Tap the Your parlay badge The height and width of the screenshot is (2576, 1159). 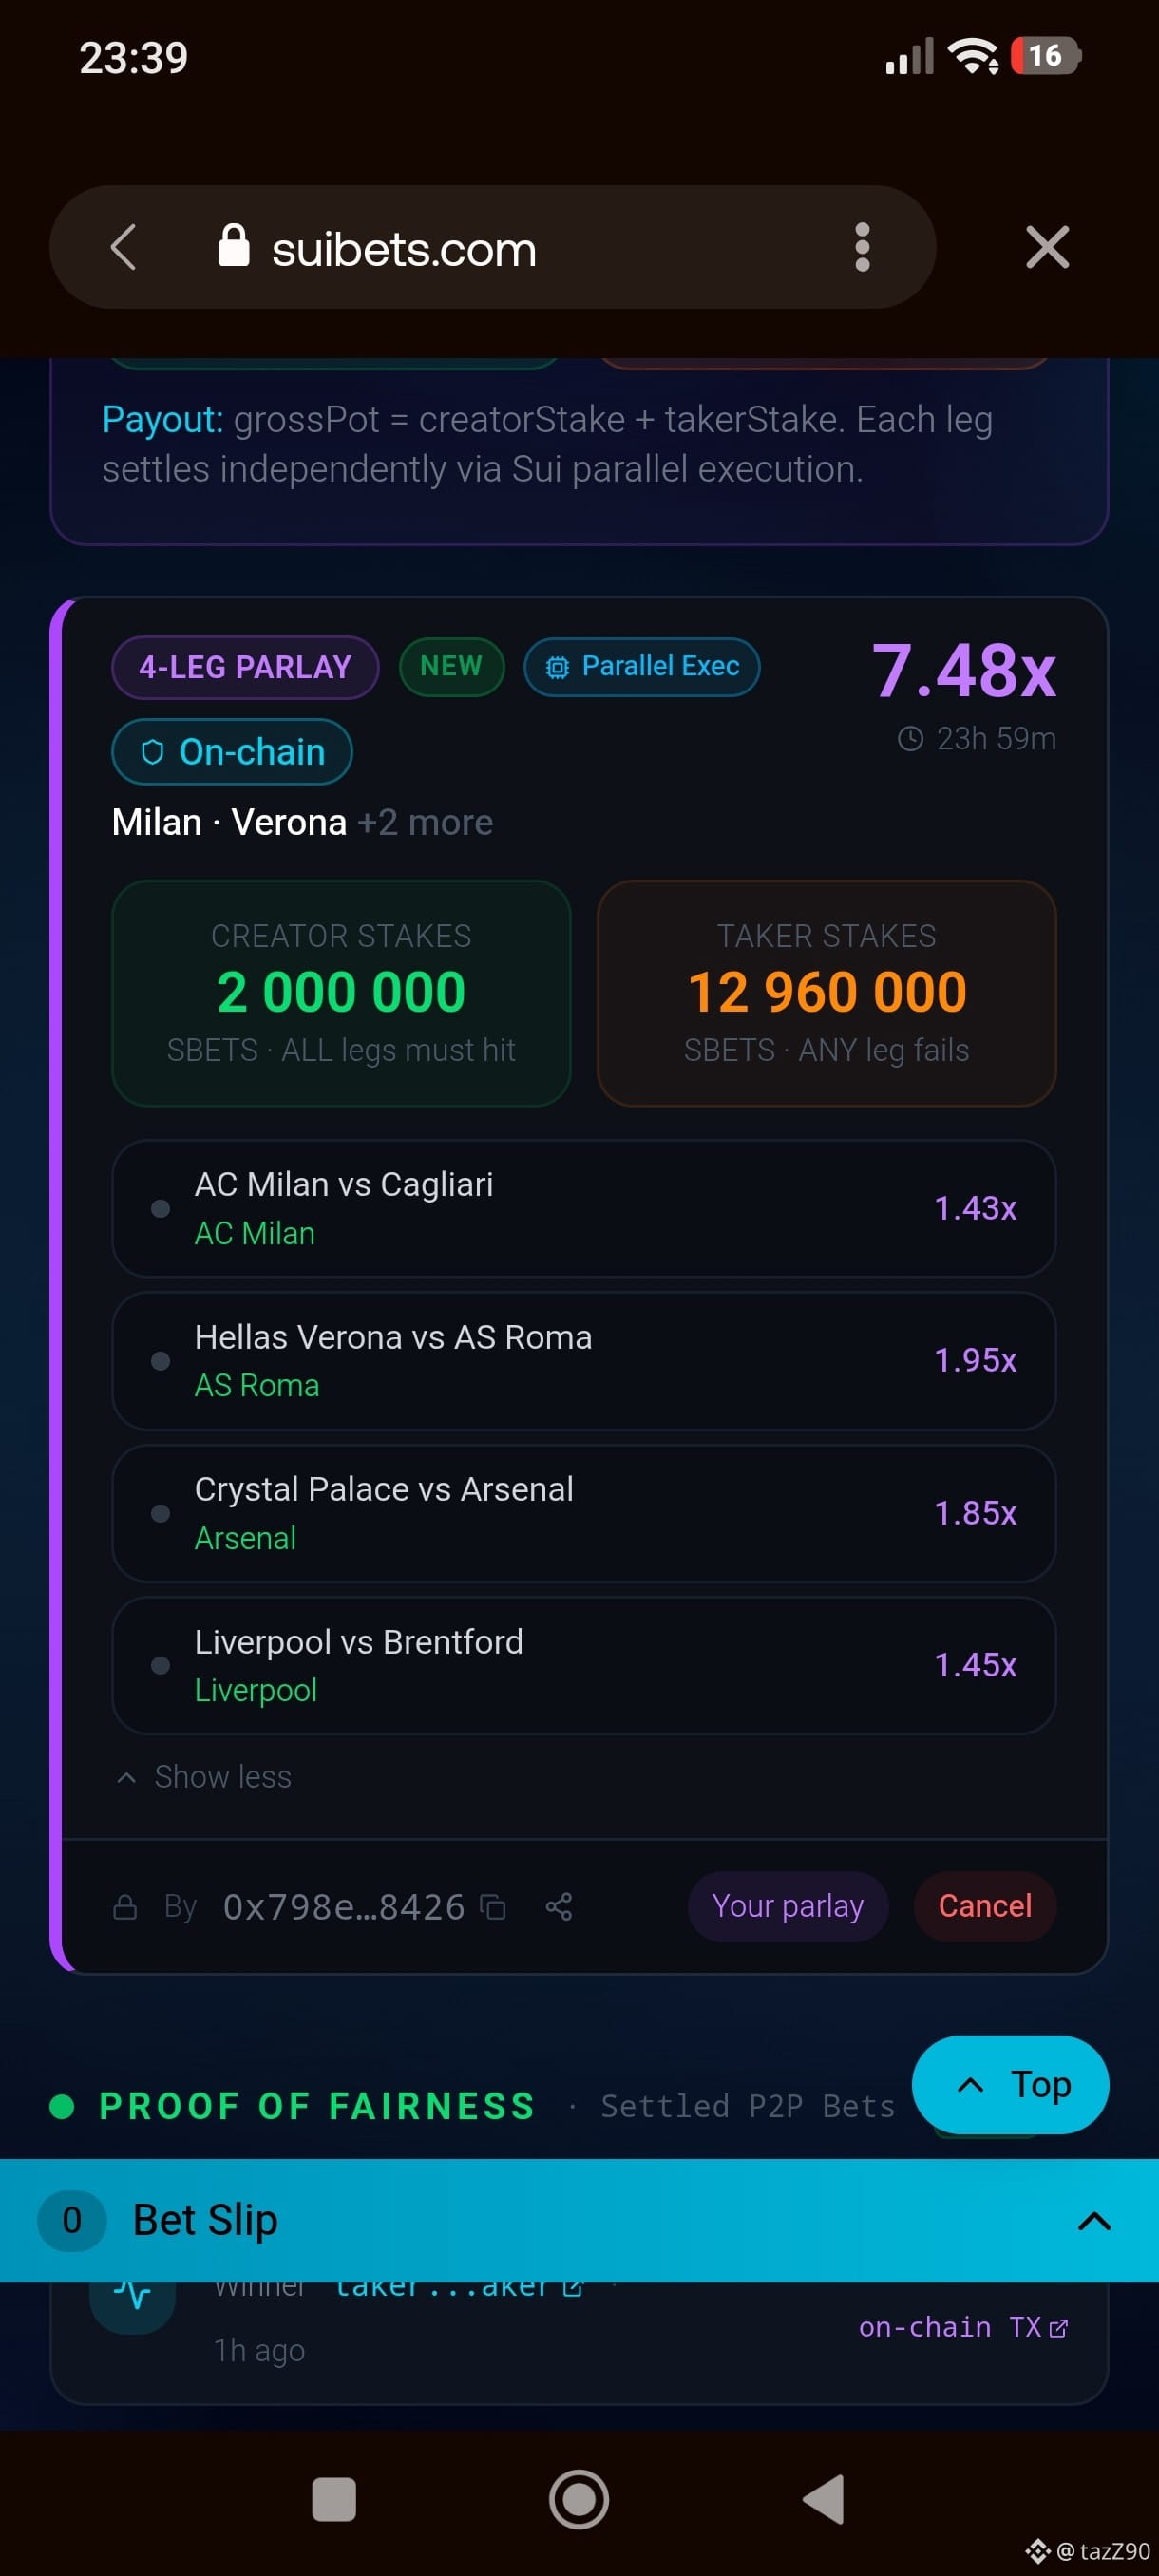[788, 1906]
